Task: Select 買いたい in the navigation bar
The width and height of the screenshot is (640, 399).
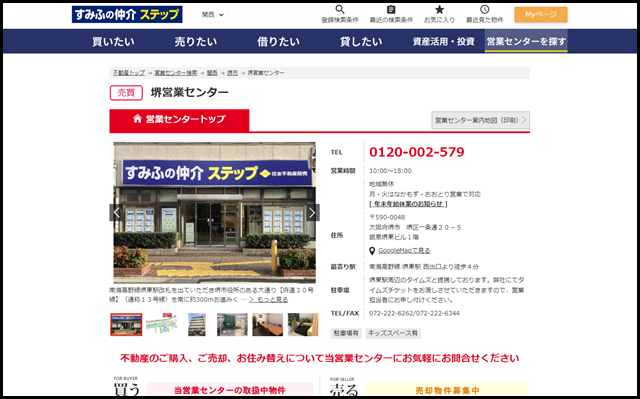Action: click(x=113, y=41)
